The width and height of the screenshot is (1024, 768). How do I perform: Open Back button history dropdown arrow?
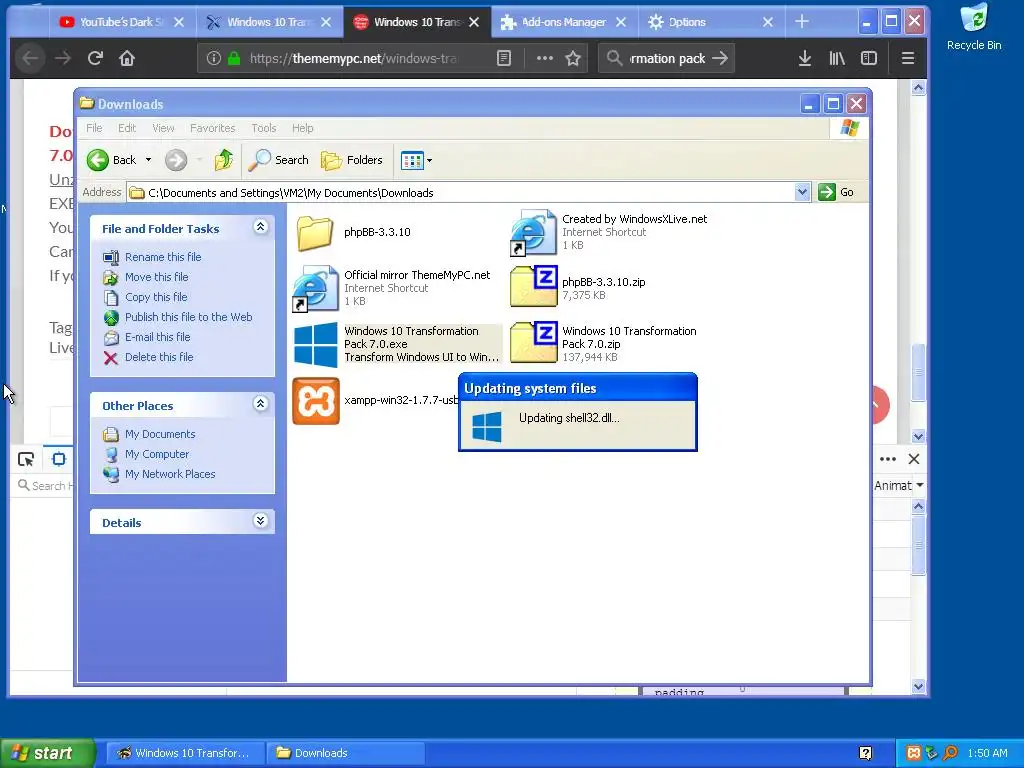tap(148, 160)
